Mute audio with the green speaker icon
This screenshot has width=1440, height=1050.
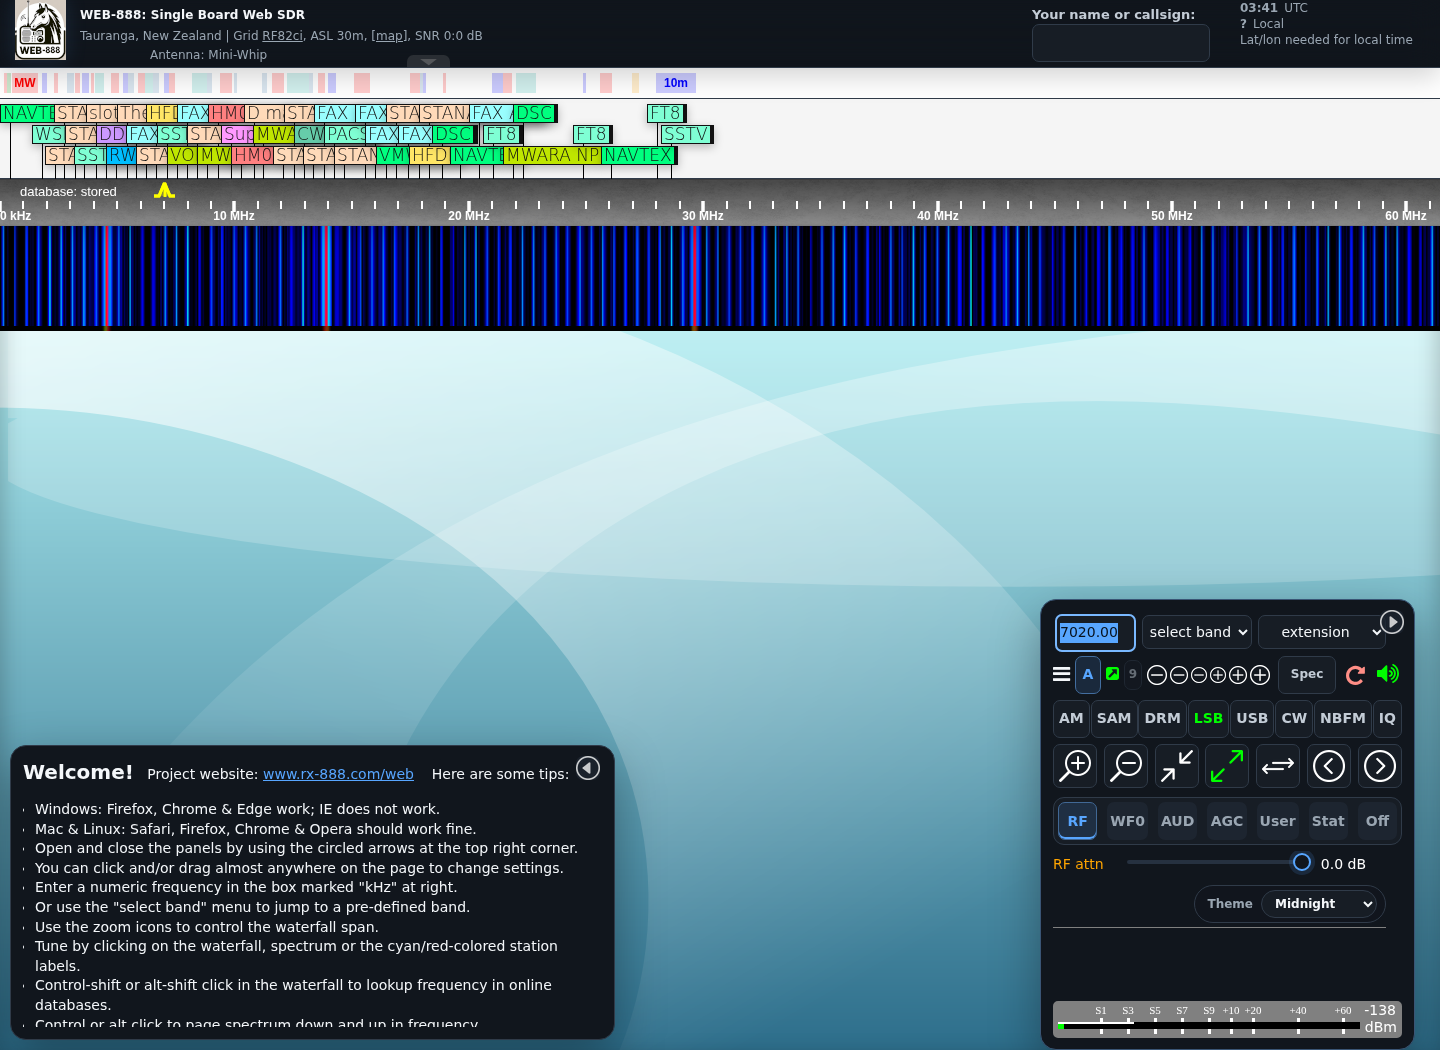tap(1388, 674)
